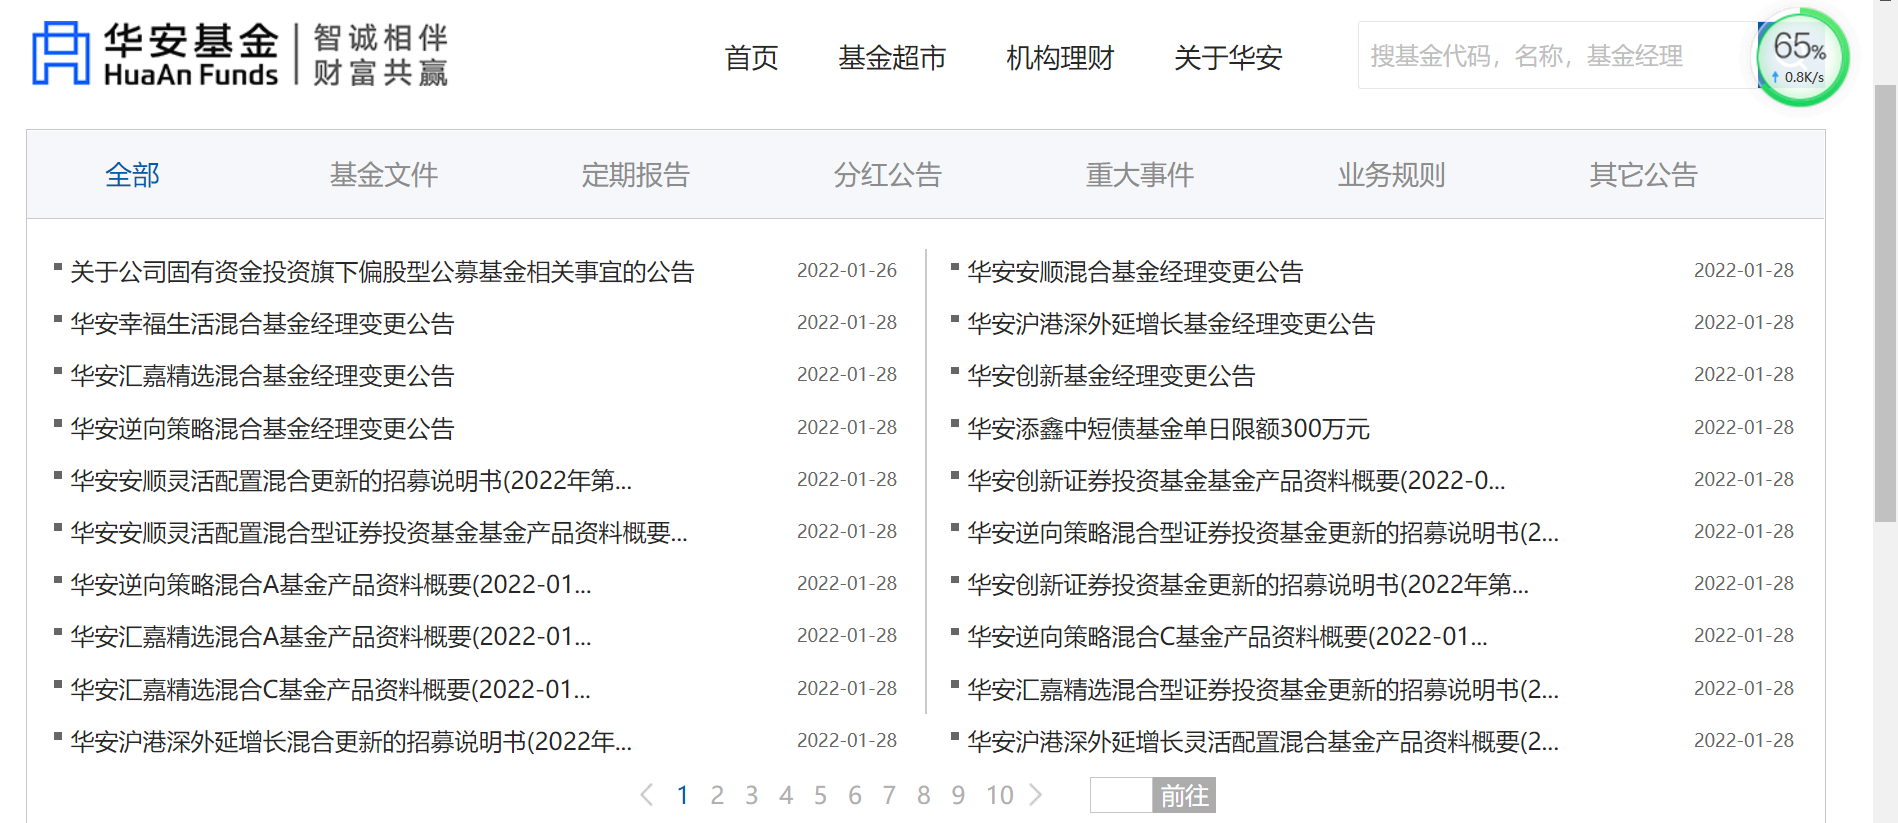This screenshot has width=1898, height=823.
Task: Select page 1 in pagination
Action: 682,795
